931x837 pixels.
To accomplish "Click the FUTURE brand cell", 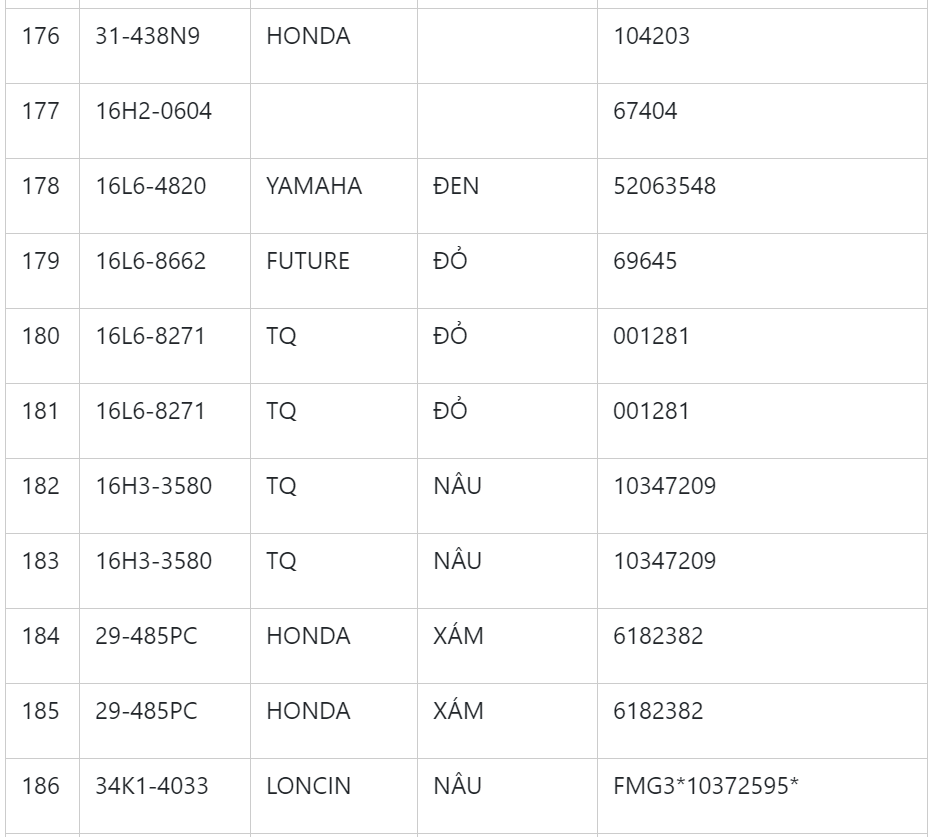I will (x=308, y=262).
